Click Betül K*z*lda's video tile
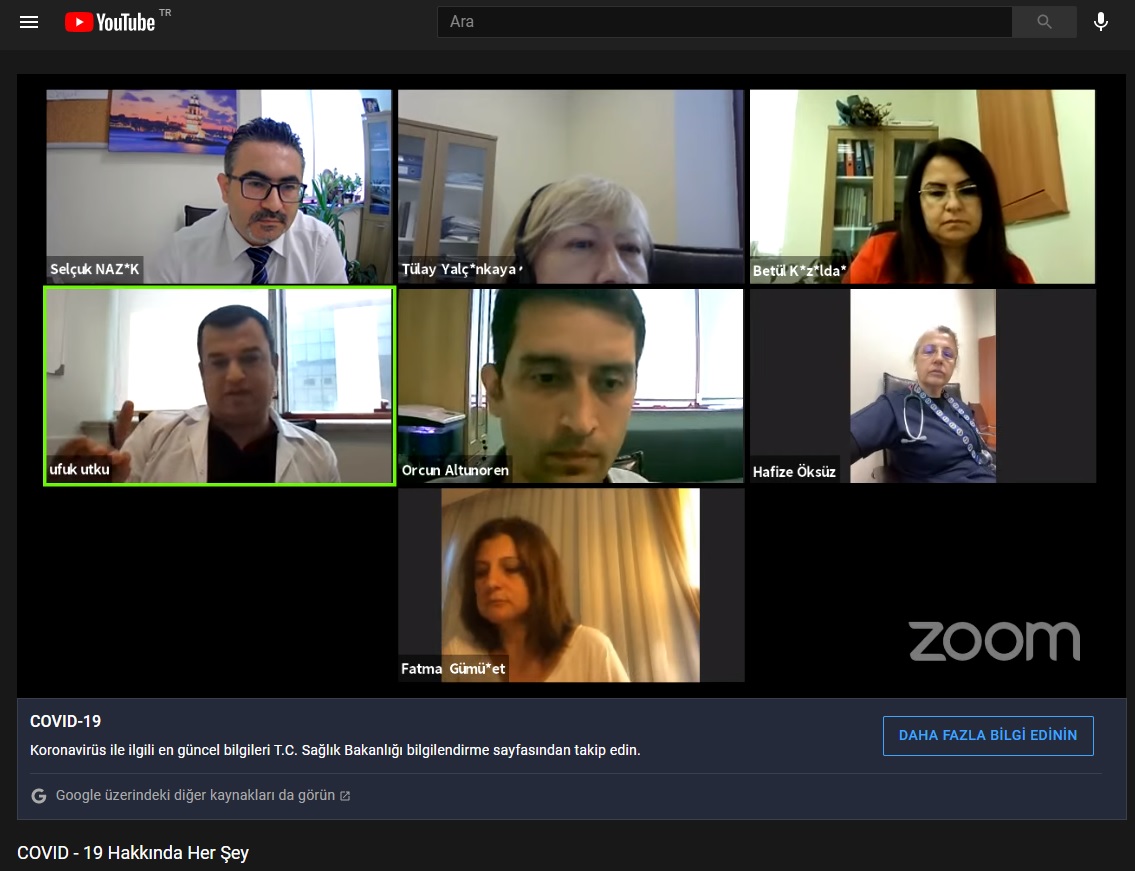 (x=922, y=187)
